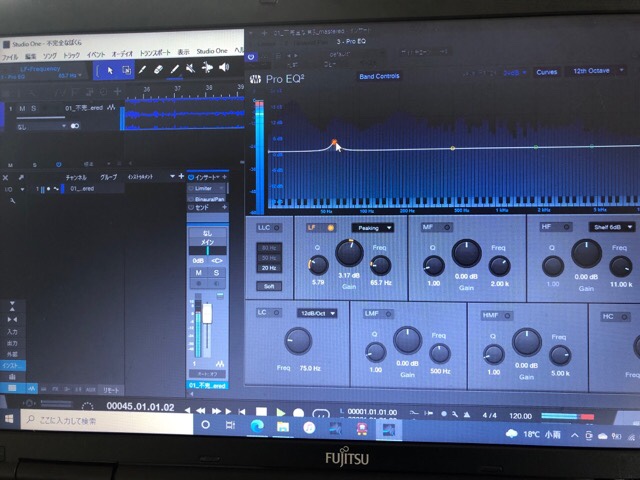Open the トランスポート menu
This screenshot has width=640, height=480.
pyautogui.click(x=155, y=53)
